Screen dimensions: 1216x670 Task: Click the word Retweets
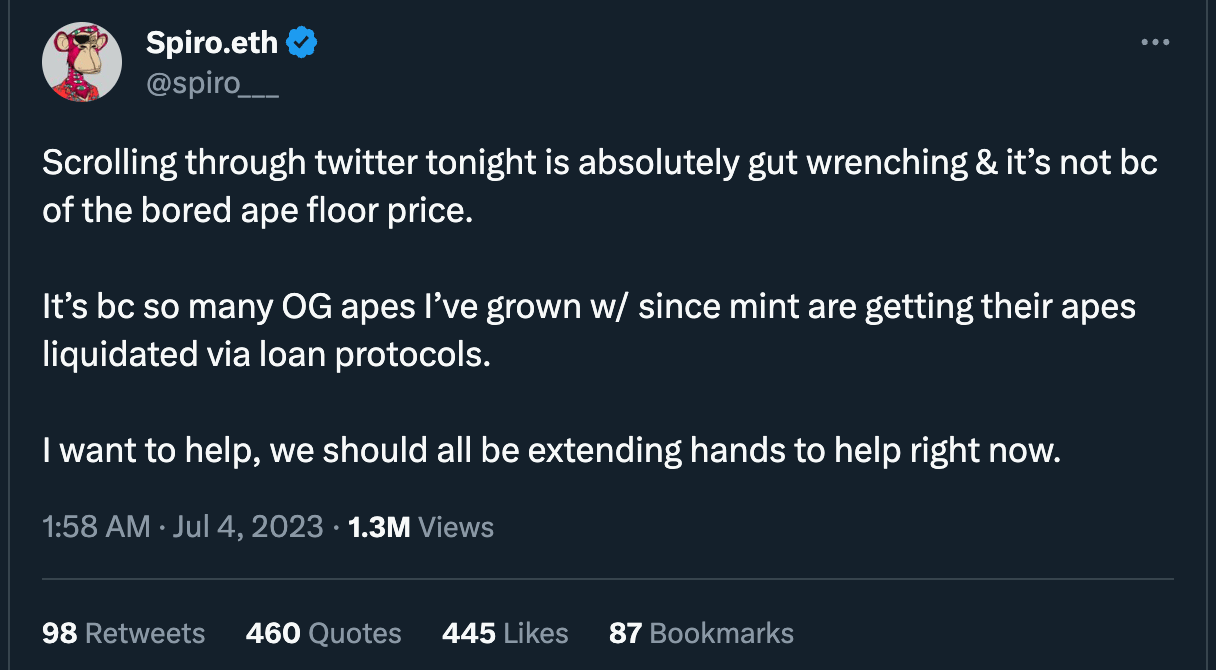click(145, 633)
